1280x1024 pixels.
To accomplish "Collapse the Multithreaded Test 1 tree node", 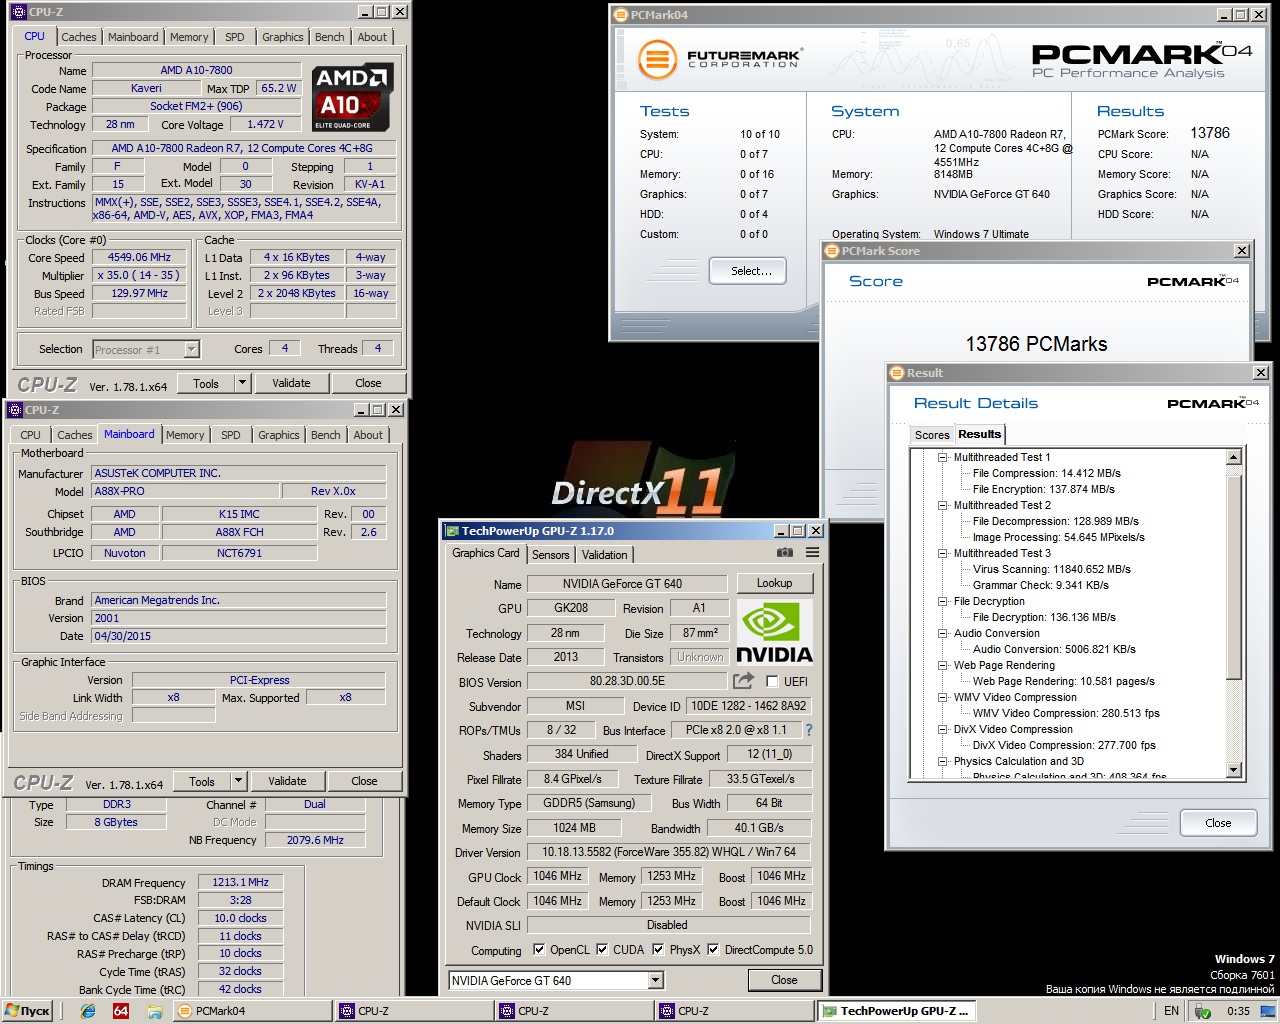I will [942, 457].
